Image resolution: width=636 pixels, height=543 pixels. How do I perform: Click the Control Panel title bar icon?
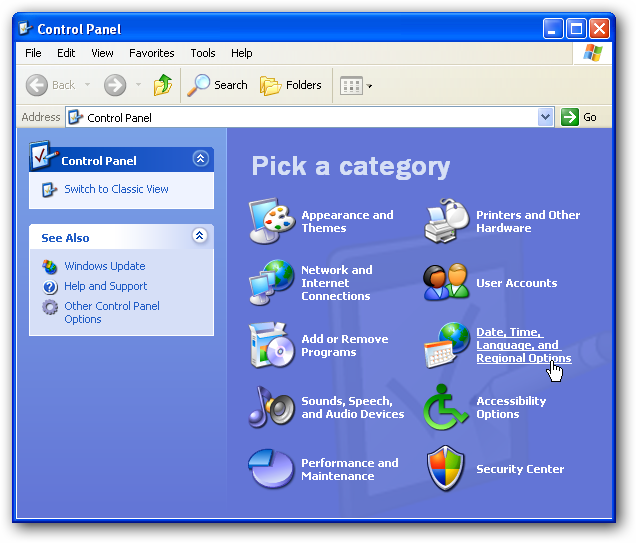[26, 28]
